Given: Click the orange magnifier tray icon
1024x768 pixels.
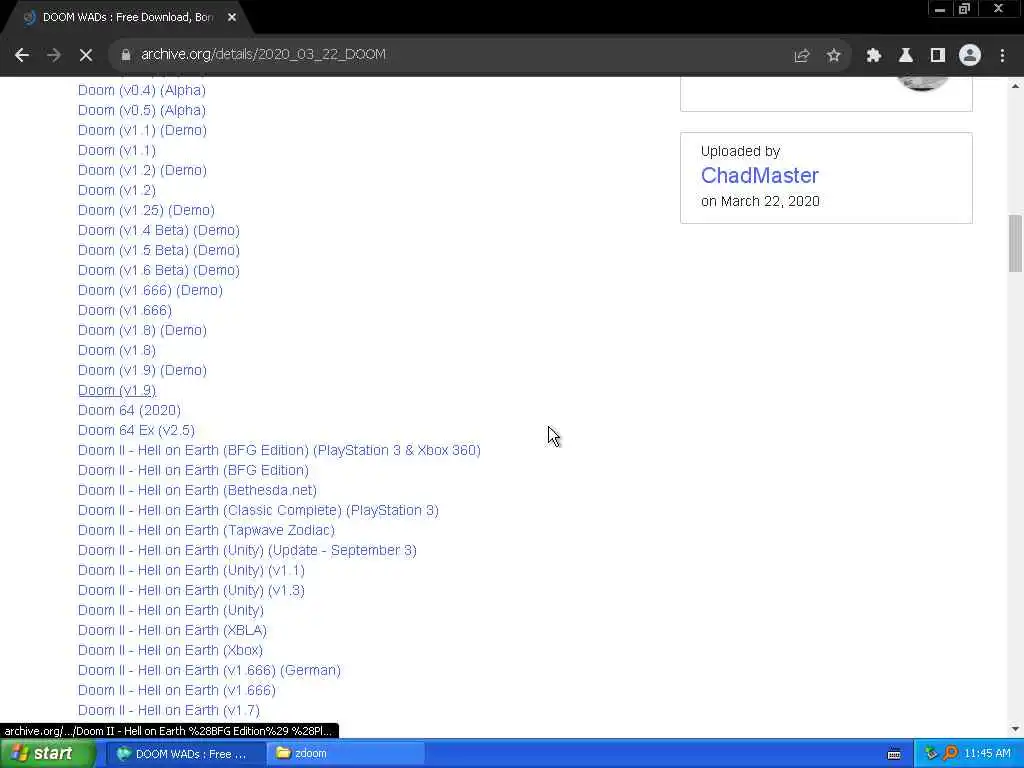Looking at the screenshot, I should tap(950, 754).
